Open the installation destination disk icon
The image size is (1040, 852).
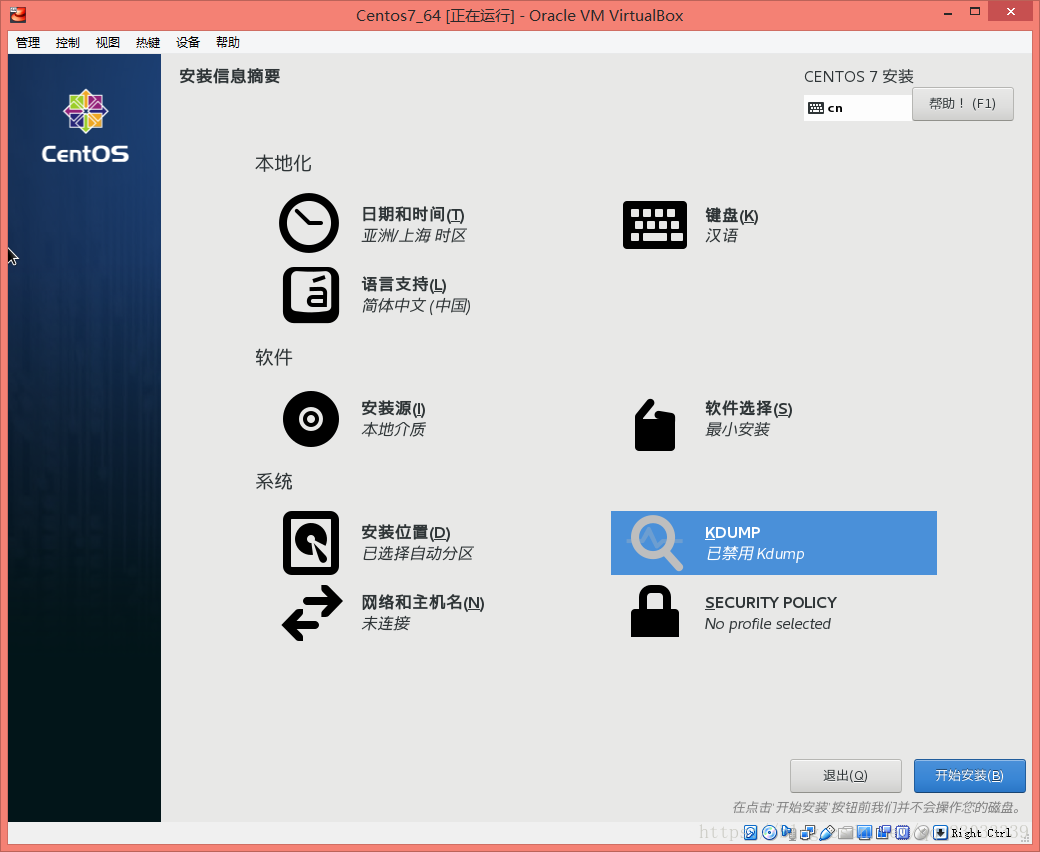pos(311,543)
